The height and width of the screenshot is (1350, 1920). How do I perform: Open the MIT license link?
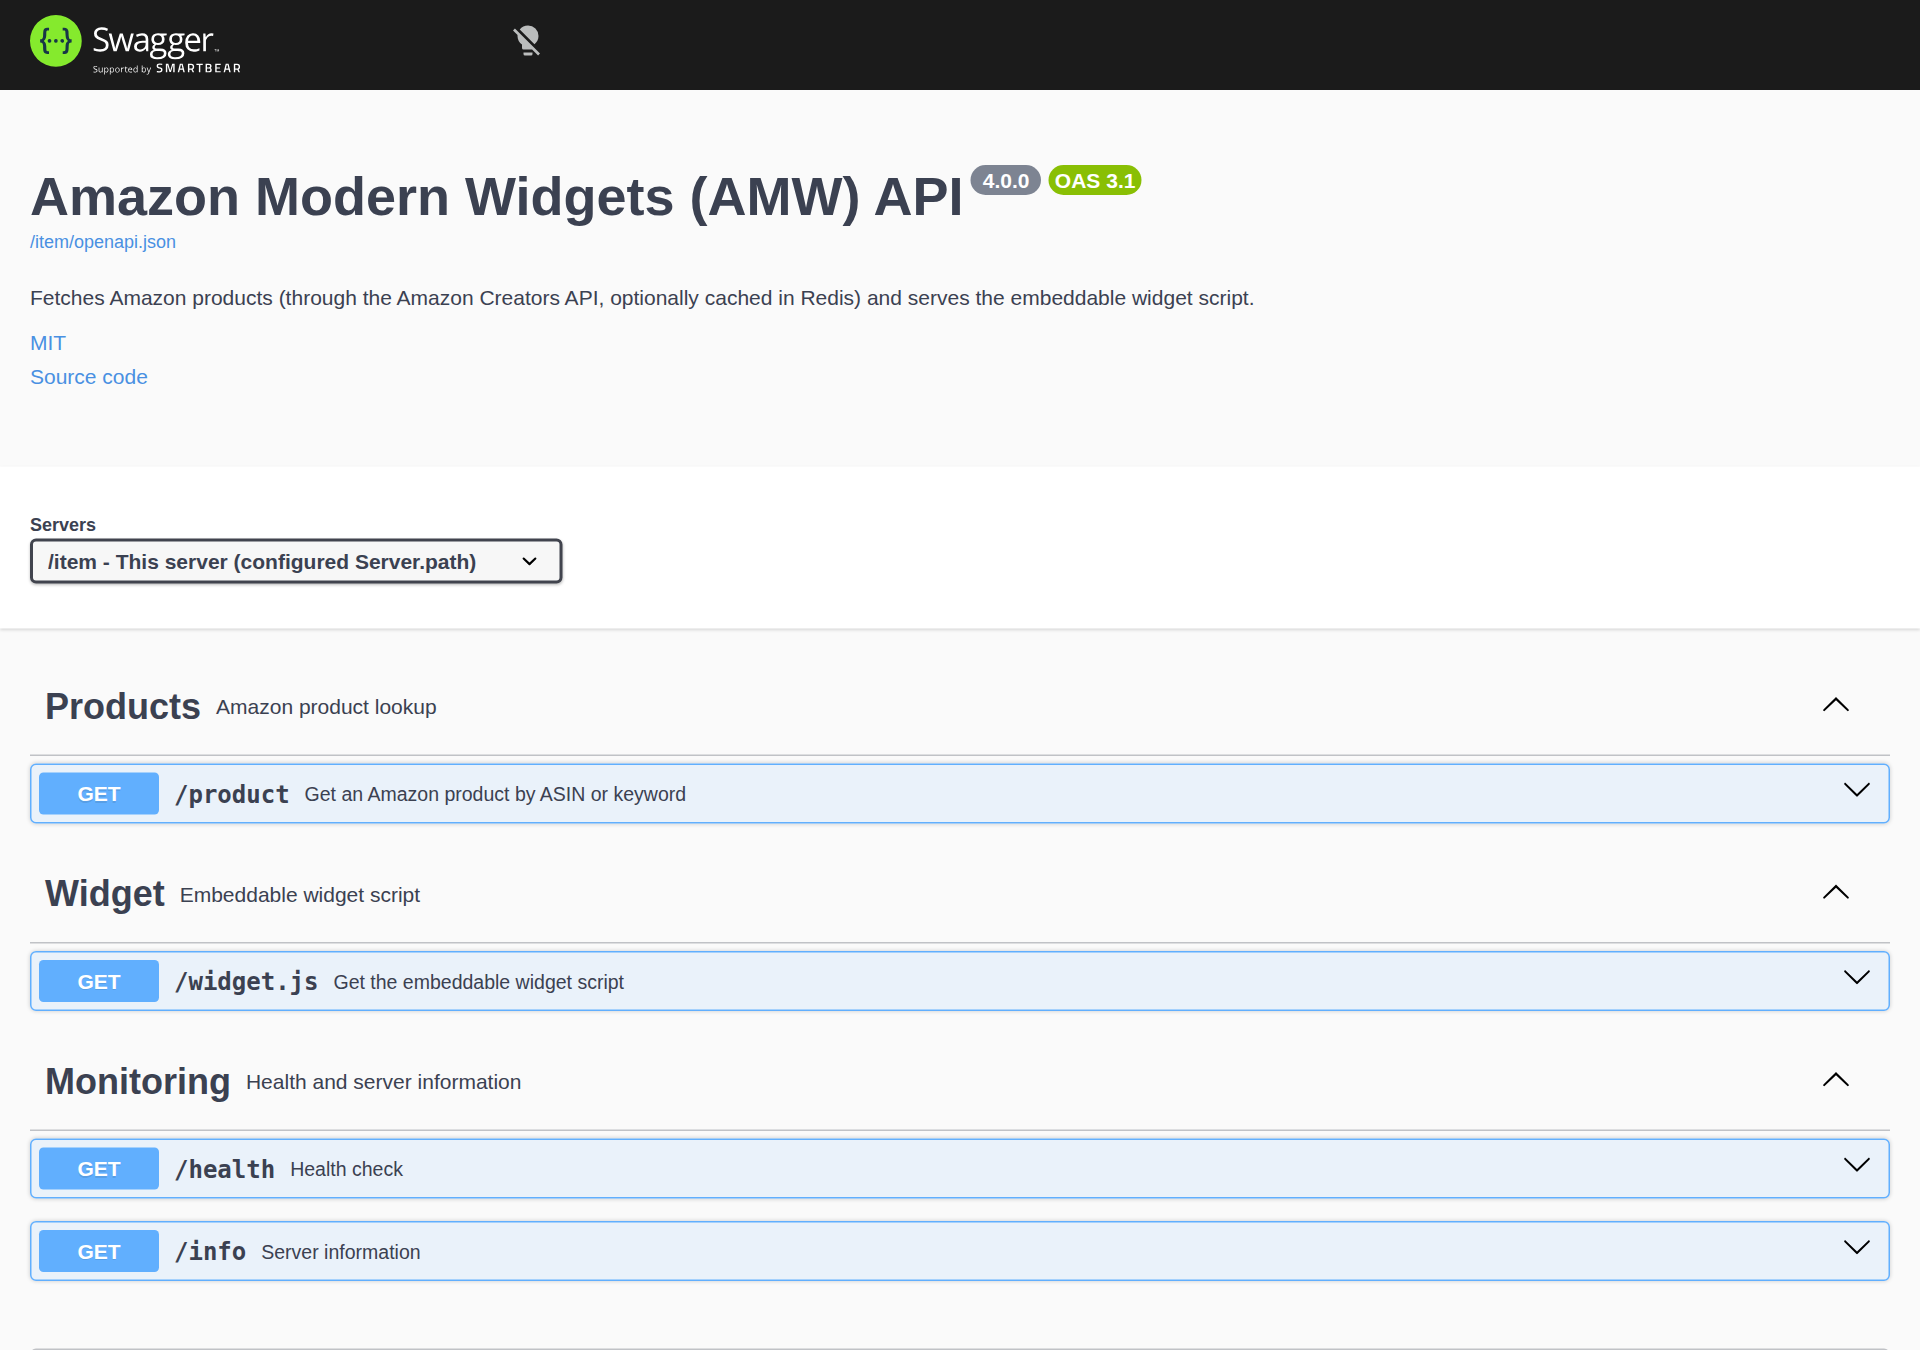48,343
